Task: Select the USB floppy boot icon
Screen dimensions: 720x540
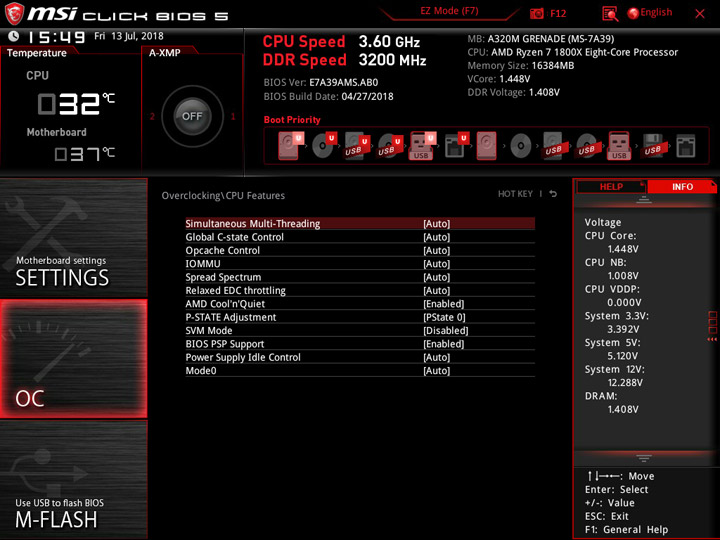Action: [653, 146]
